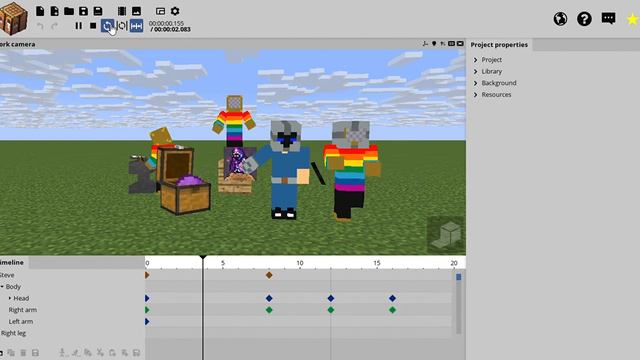Viewport: 640px width, 360px height.
Task: Toggle the loop playback button
Action: pos(107,26)
